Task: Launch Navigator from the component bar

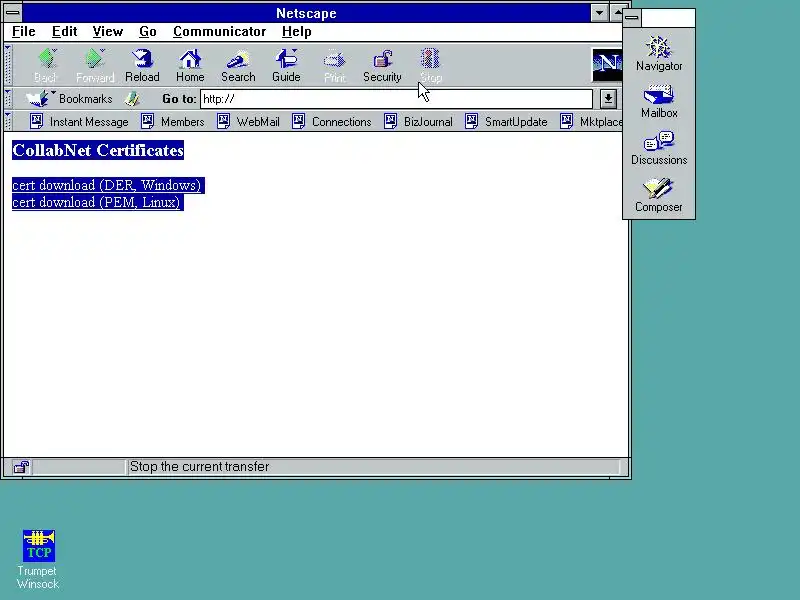Action: [x=659, y=54]
